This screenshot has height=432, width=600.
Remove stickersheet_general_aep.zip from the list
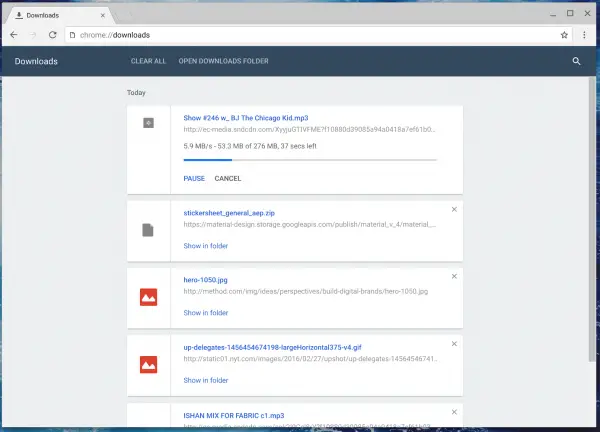coord(454,209)
